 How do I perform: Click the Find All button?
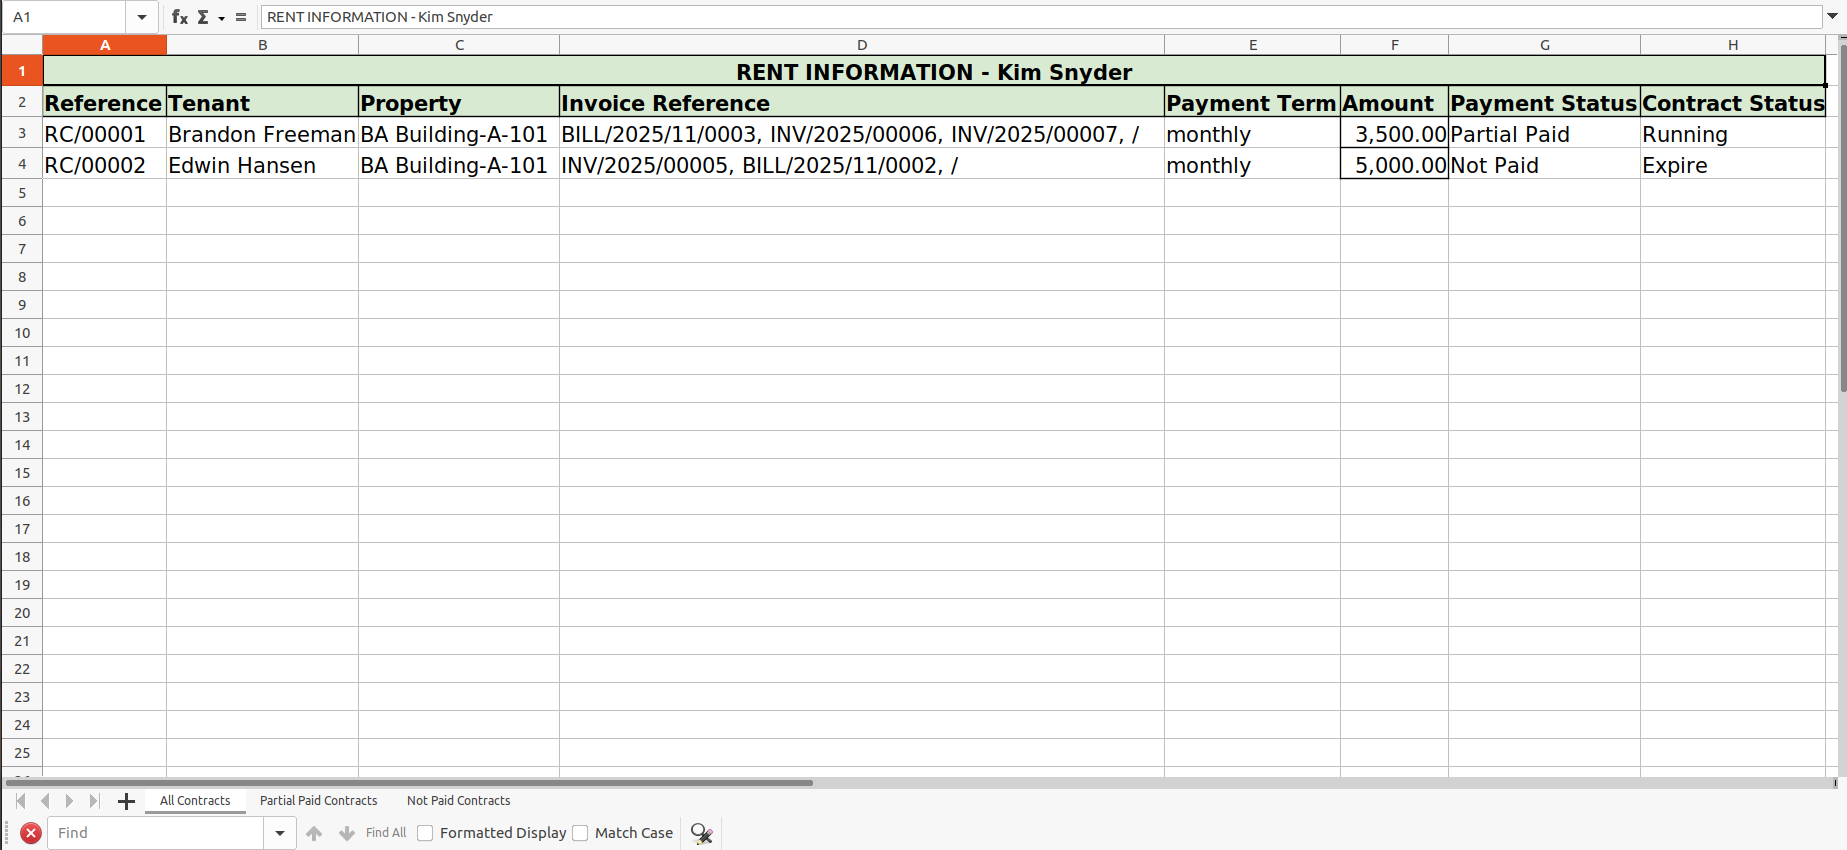pos(386,833)
